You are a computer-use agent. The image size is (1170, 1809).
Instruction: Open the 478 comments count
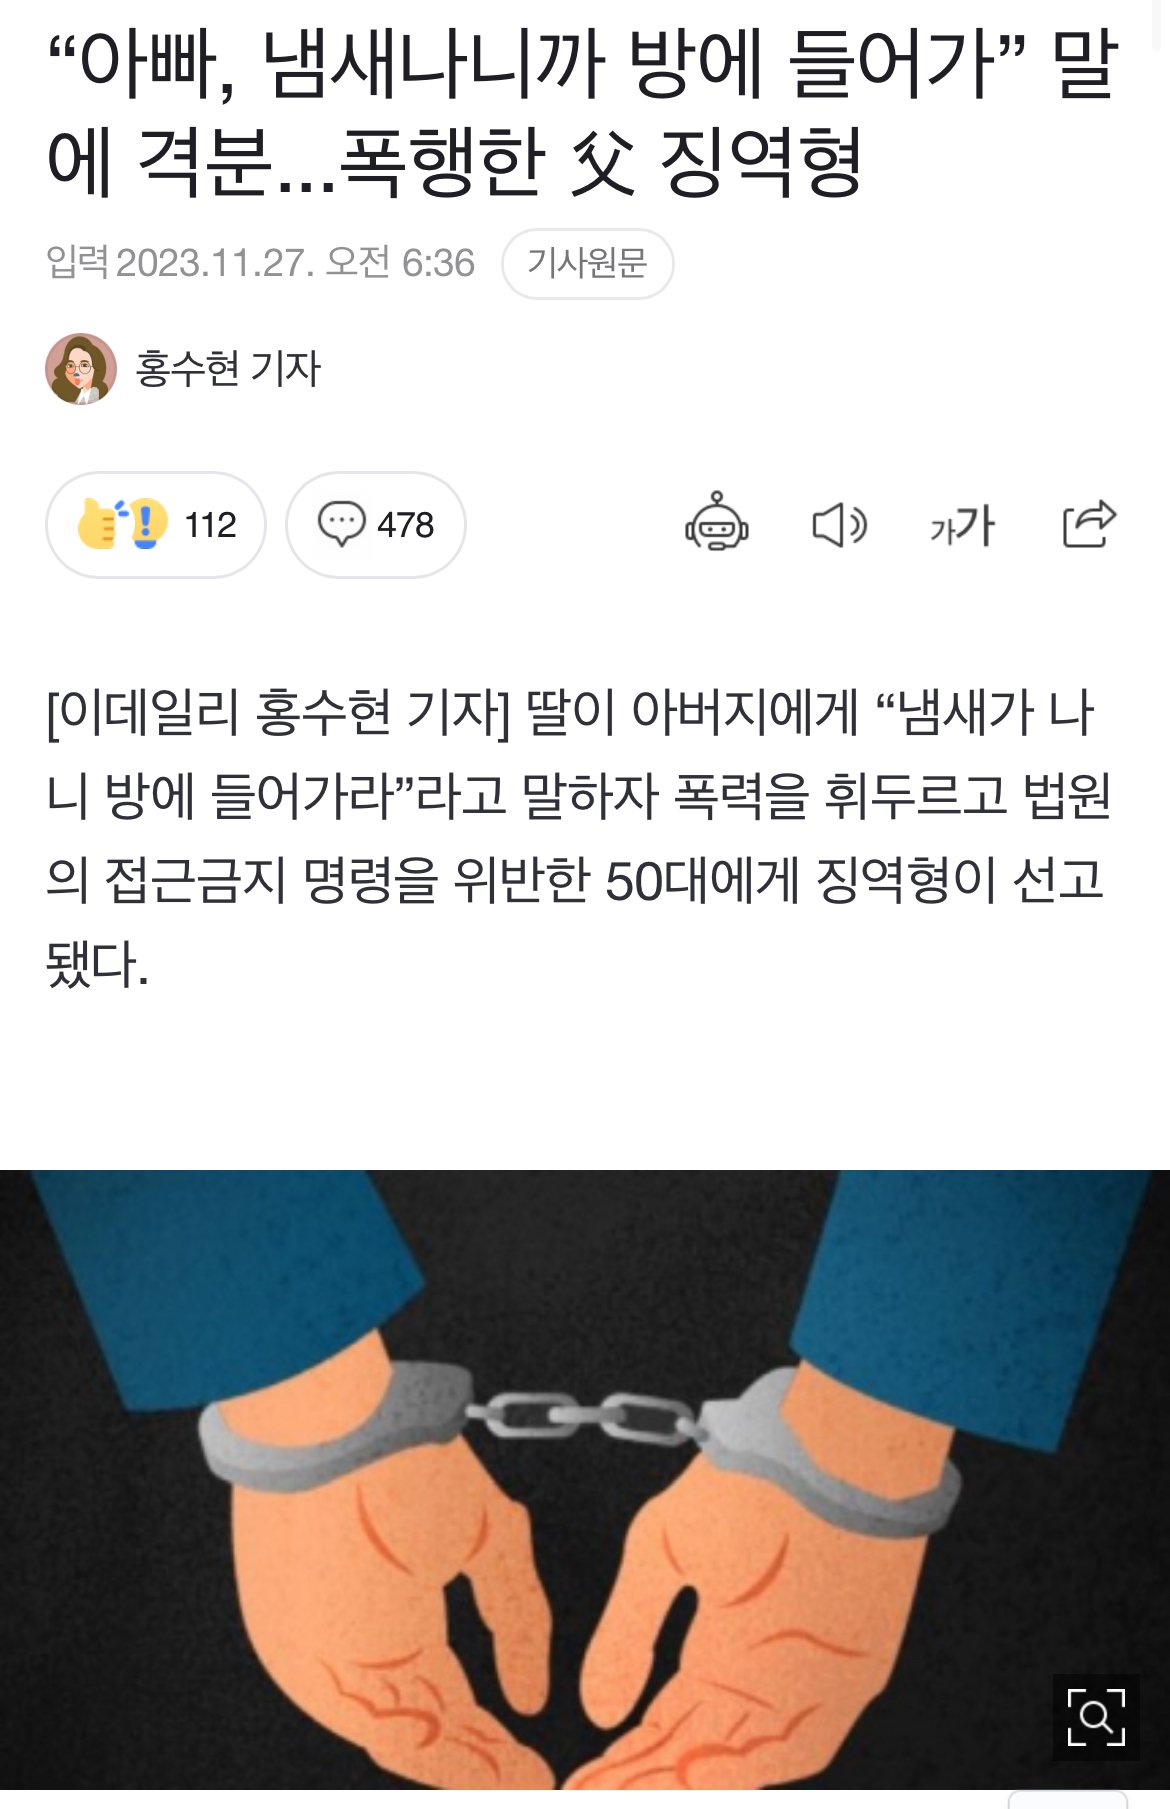tap(405, 525)
